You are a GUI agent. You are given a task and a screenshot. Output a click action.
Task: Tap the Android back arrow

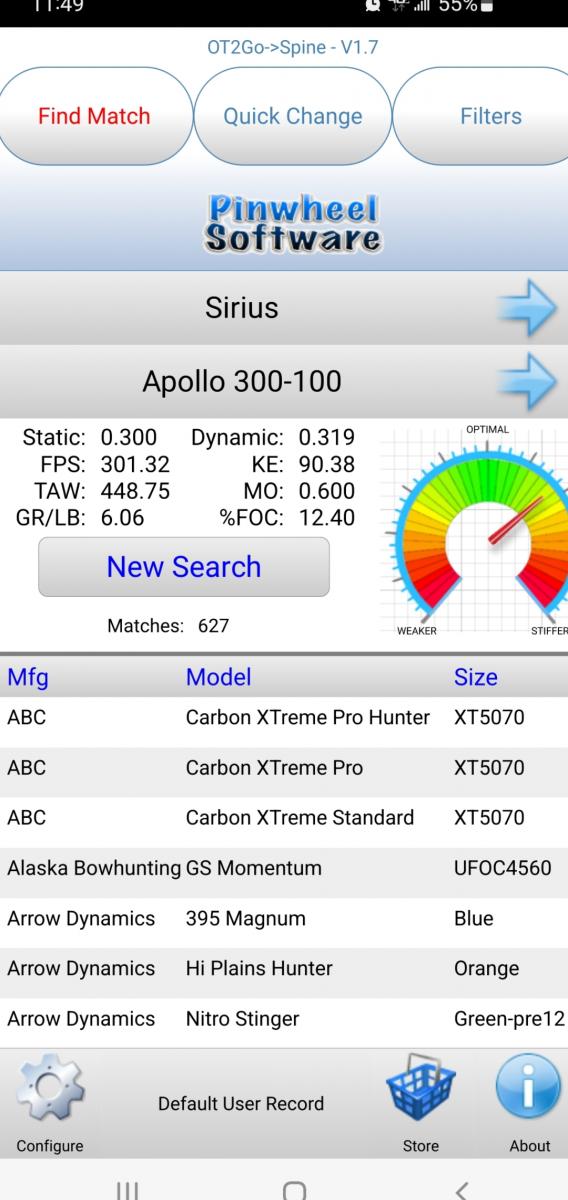pos(461,1190)
